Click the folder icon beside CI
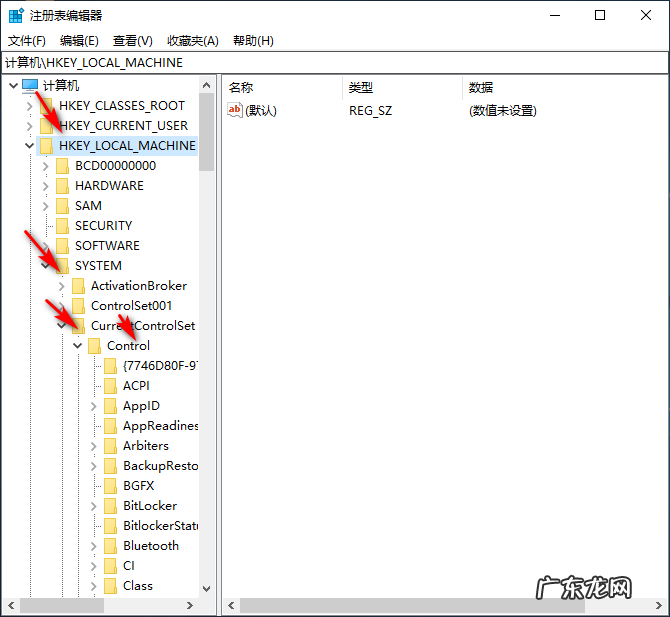This screenshot has height=617, width=670. point(110,566)
